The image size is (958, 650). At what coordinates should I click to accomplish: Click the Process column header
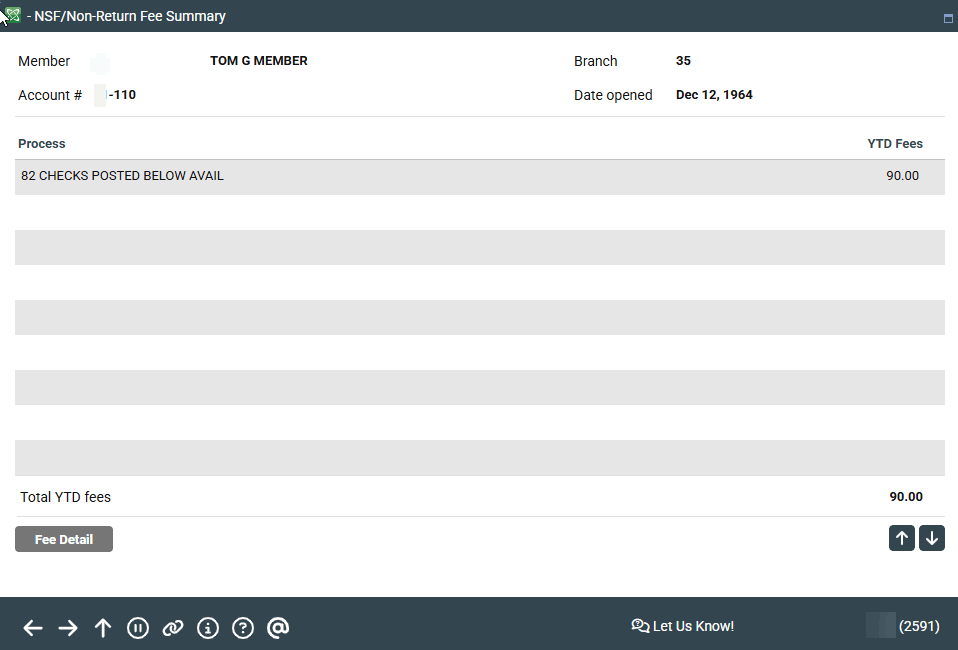42,144
